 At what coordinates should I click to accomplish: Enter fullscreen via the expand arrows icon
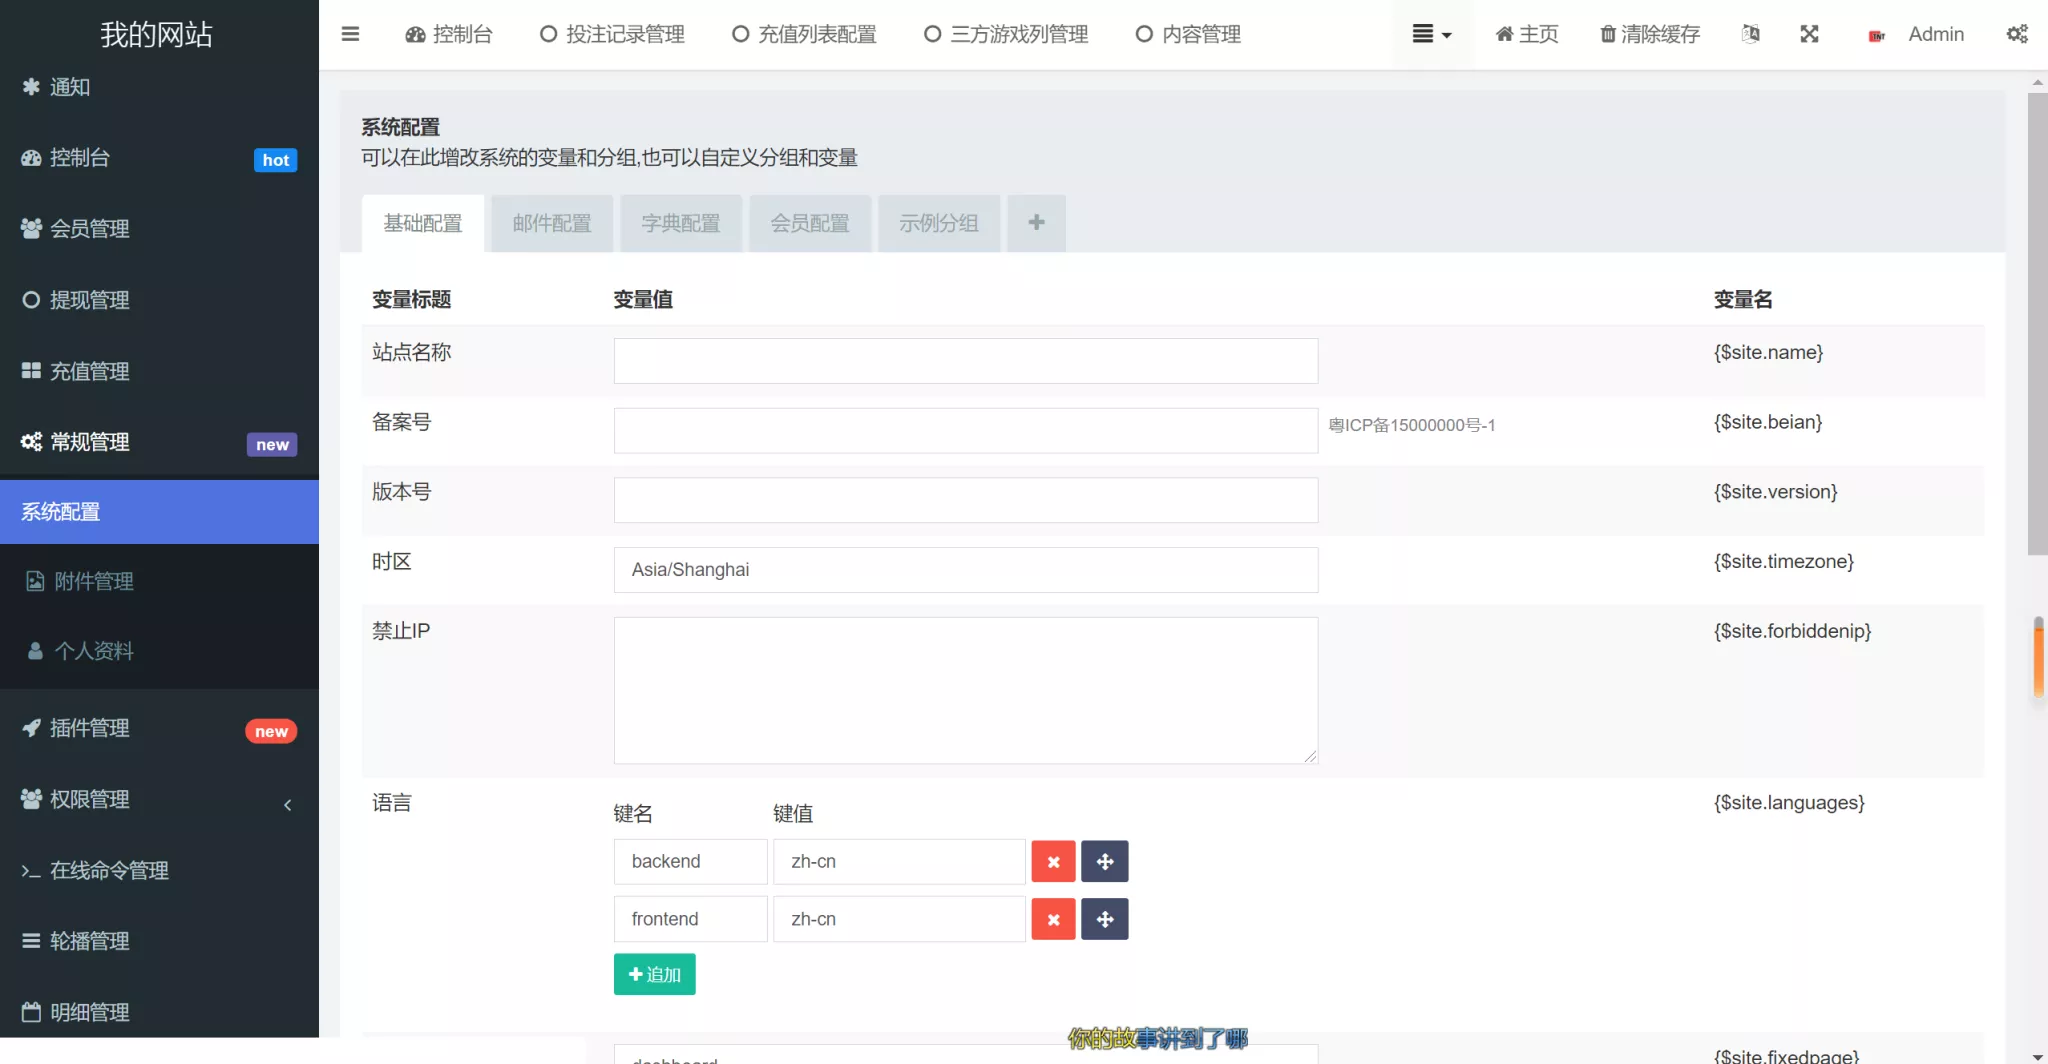click(x=1810, y=34)
